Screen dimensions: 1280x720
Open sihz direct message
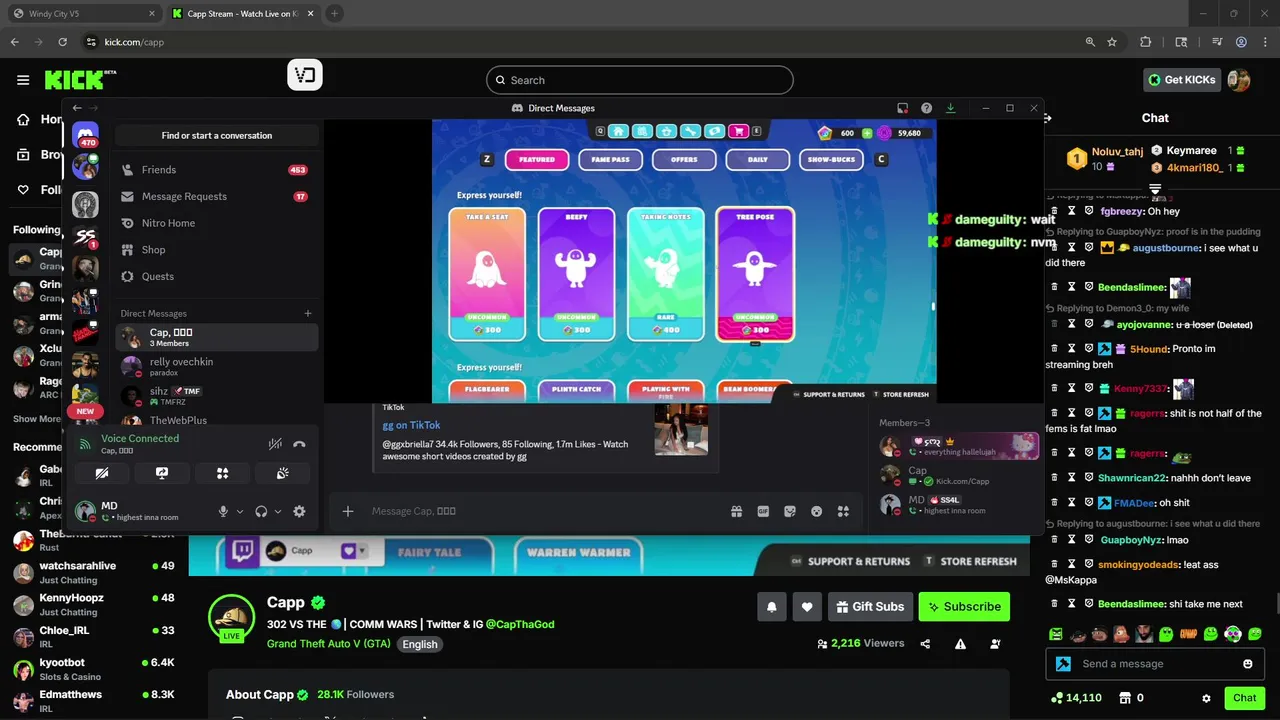tap(216, 395)
